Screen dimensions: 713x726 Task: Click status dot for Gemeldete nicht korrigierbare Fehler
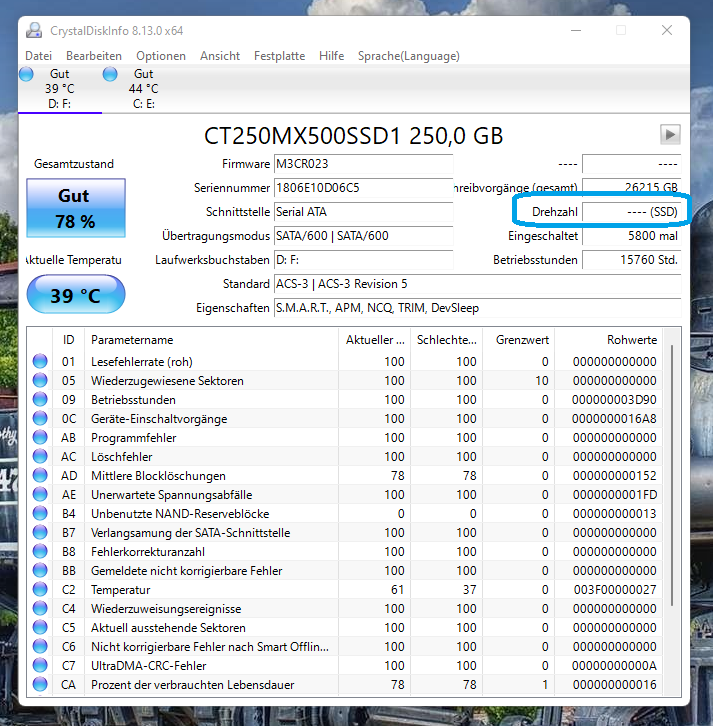[x=40, y=570]
